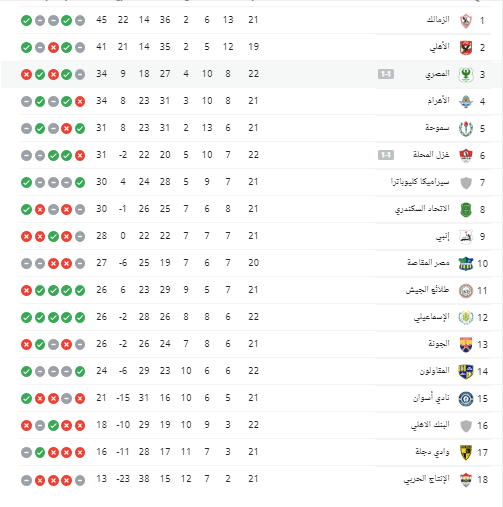Click the leftmost green win icon in الزمالك row
The image size is (503, 507).
pos(26,21)
